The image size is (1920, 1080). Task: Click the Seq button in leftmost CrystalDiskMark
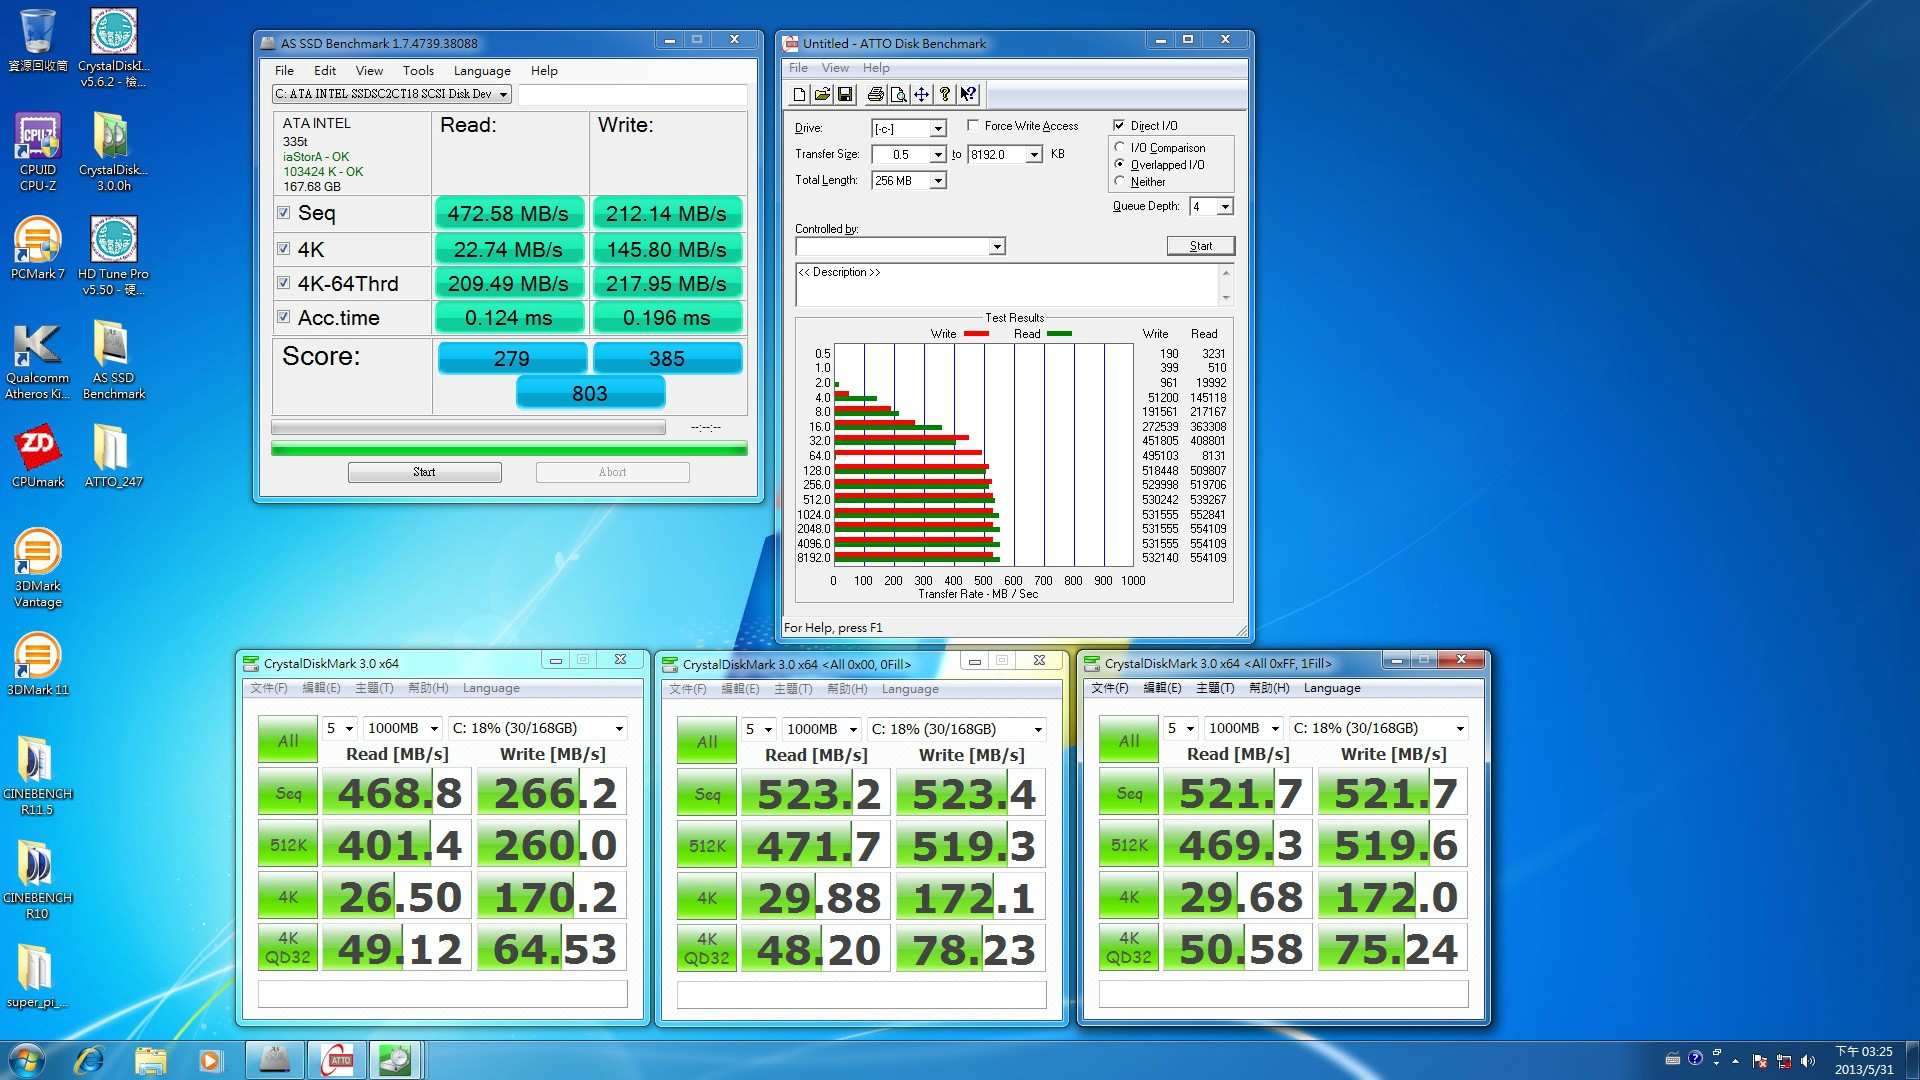(x=288, y=793)
